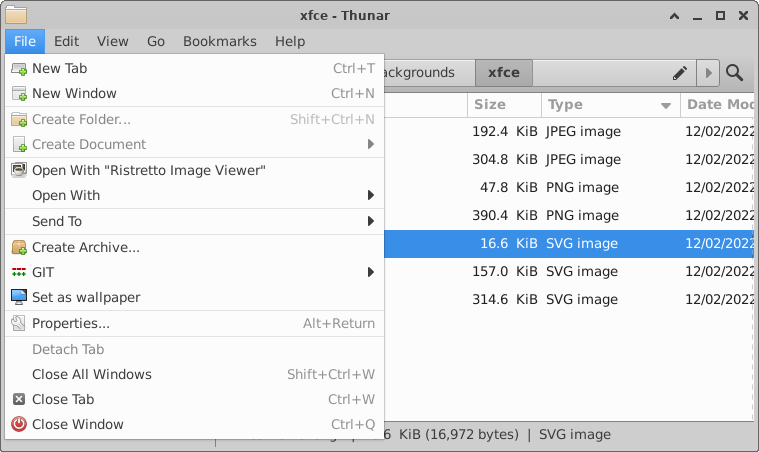Click the GIT colored dots icon

click(19, 272)
